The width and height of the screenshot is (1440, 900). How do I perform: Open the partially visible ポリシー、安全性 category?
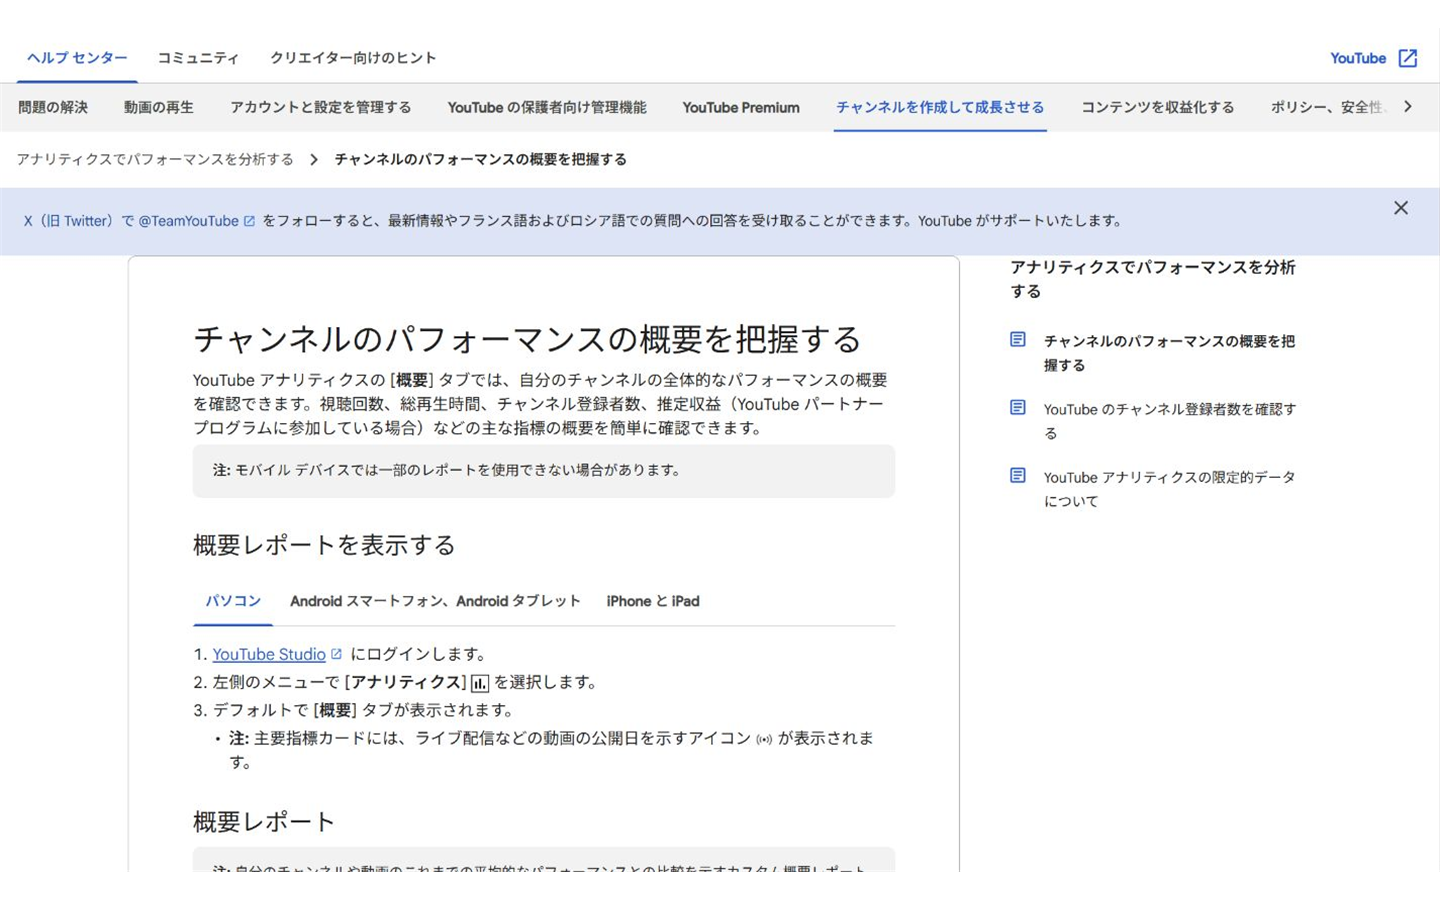tap(1327, 107)
